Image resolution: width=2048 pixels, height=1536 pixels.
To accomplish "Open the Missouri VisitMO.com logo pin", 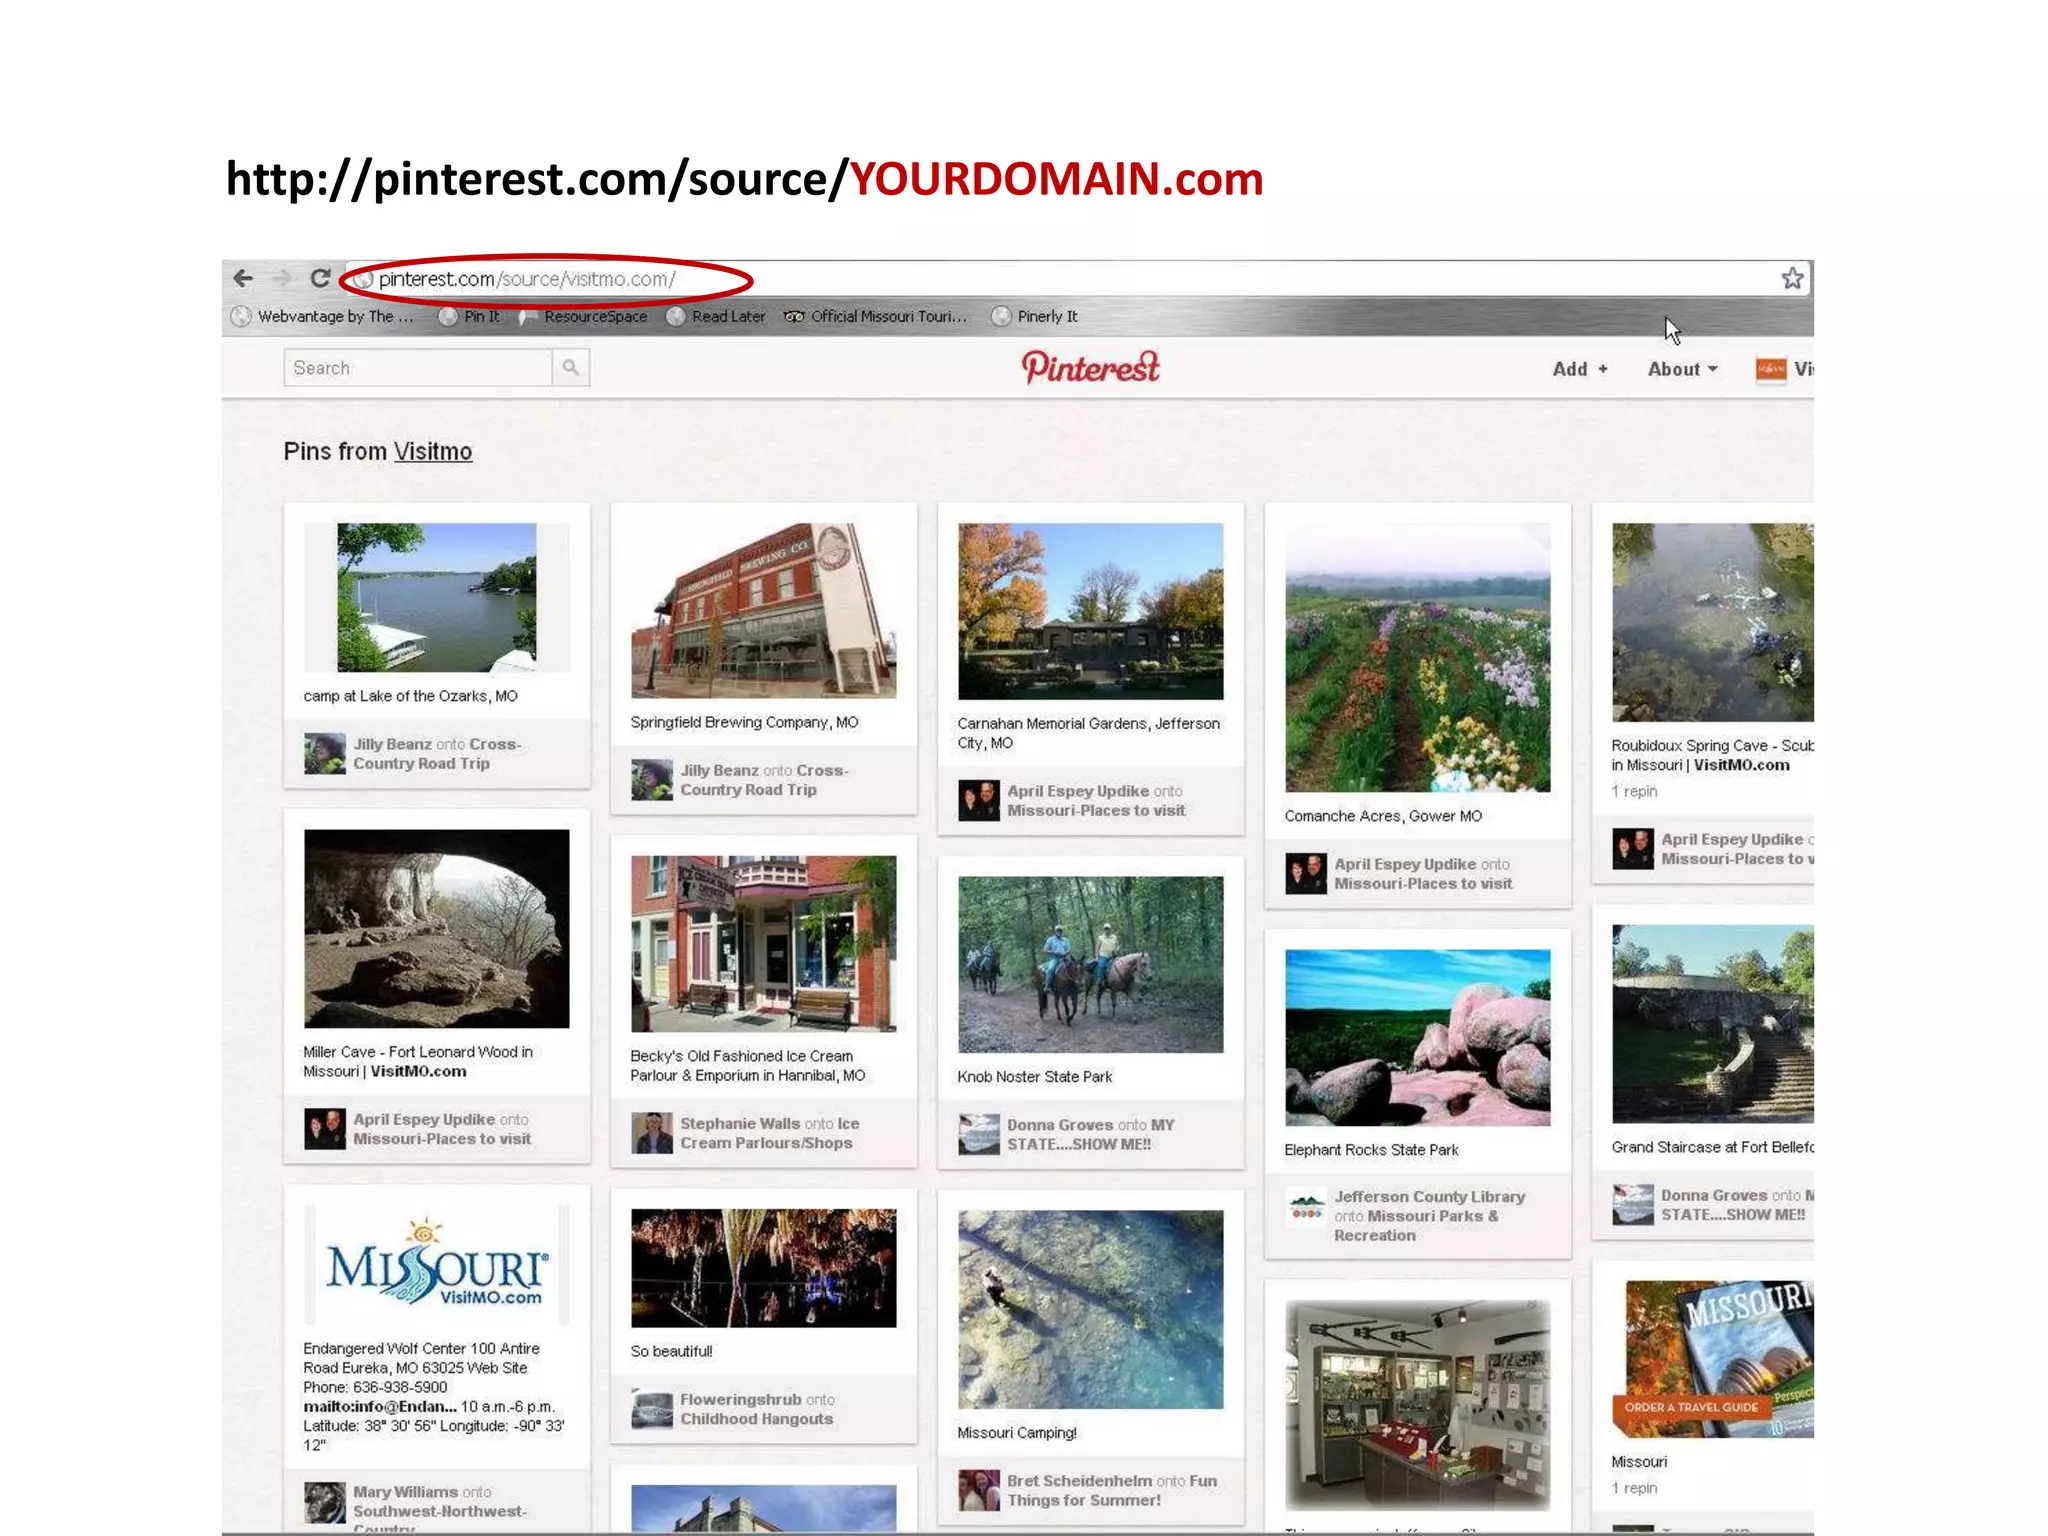I will point(437,1264).
